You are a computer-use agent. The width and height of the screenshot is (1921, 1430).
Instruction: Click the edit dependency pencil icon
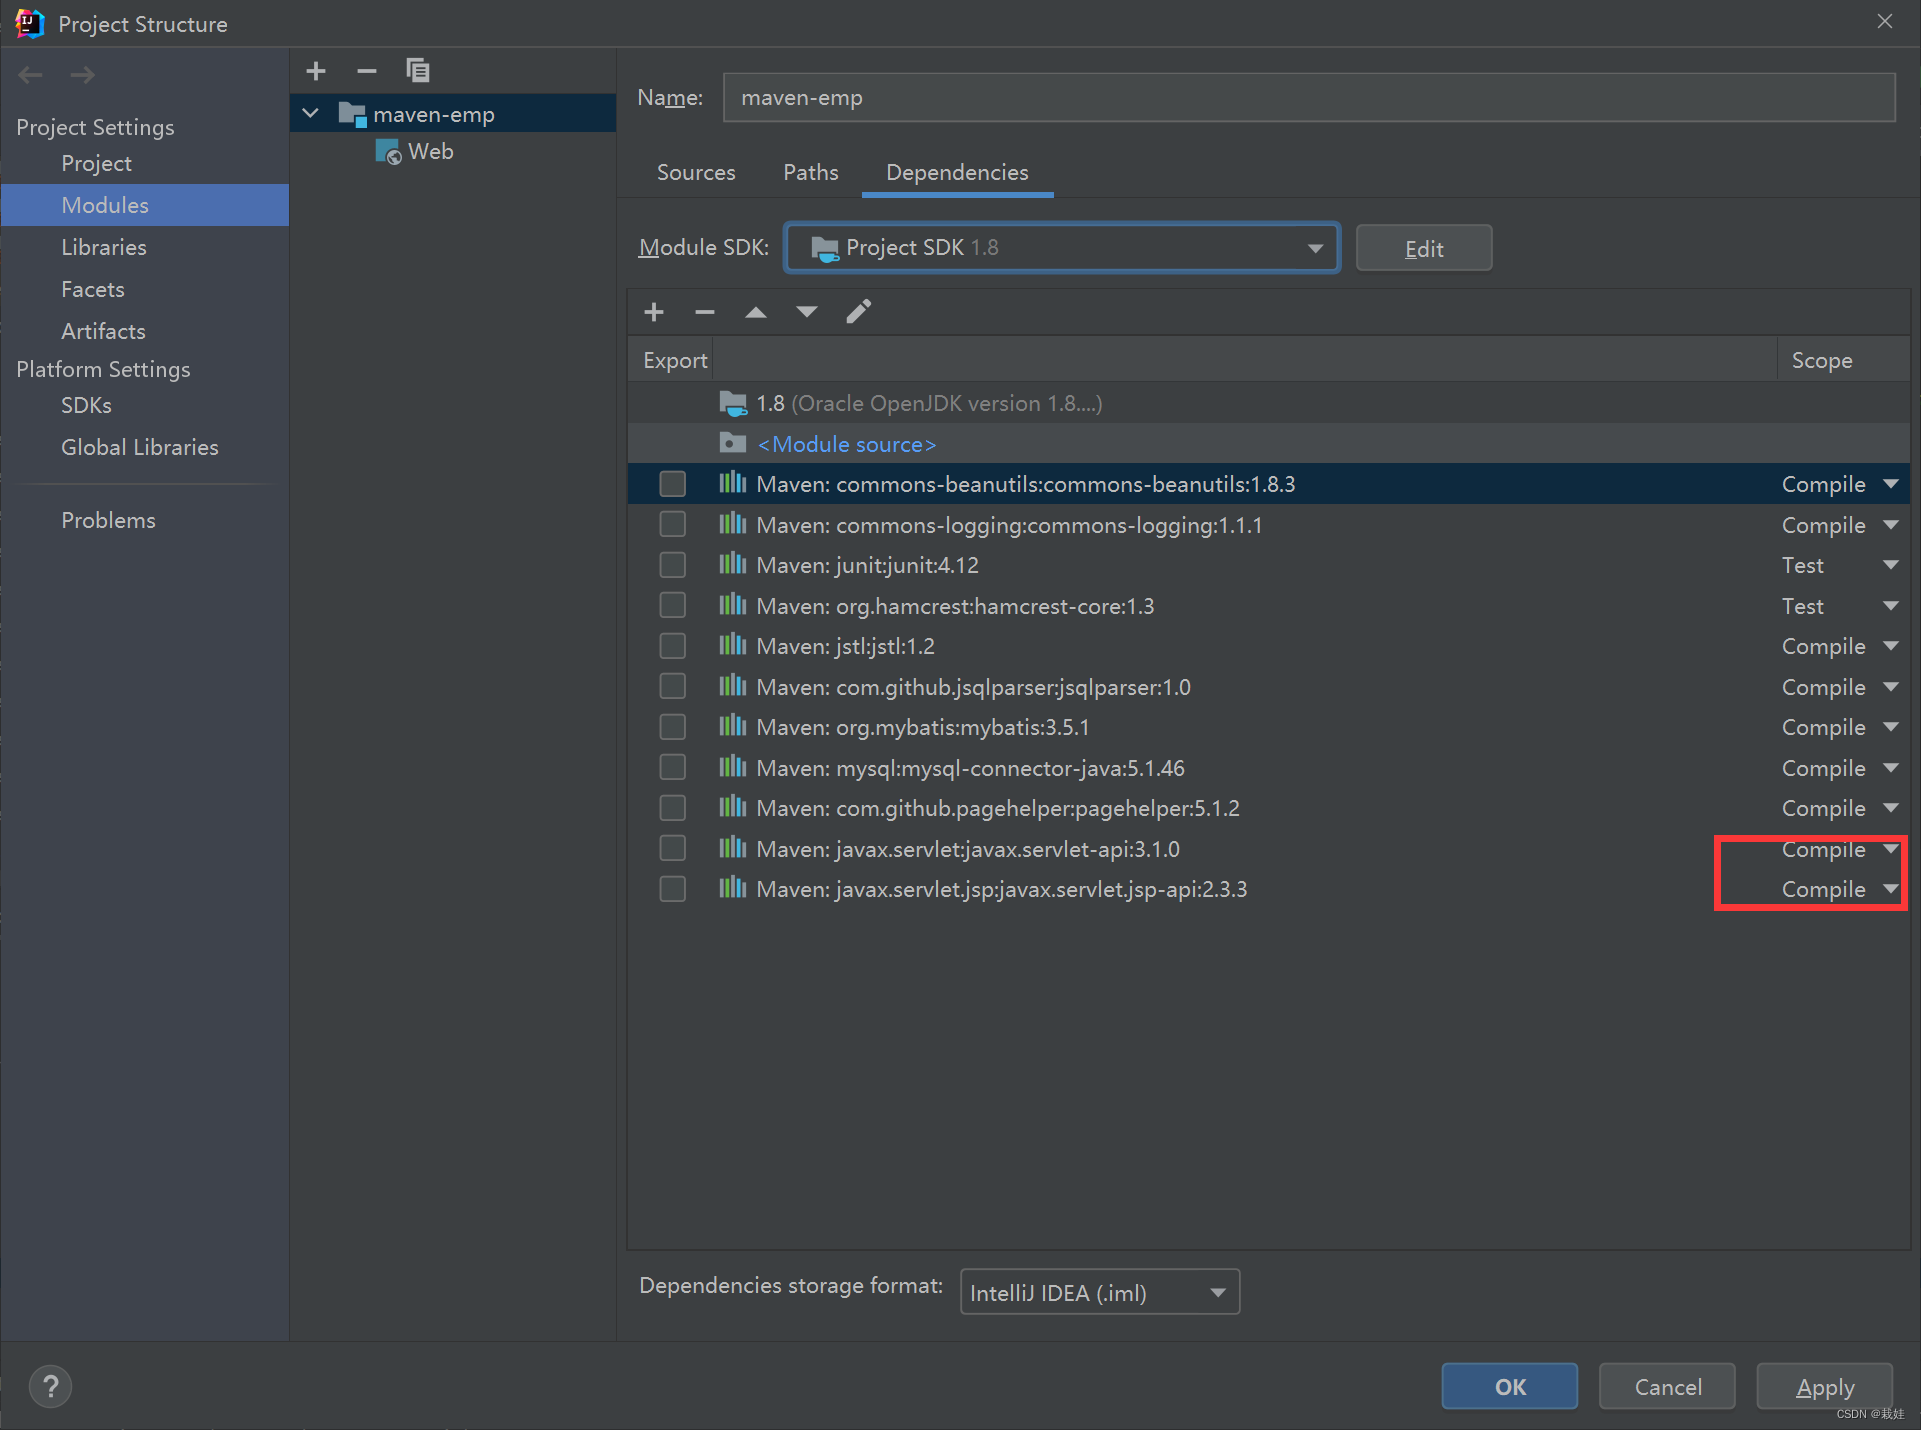tap(858, 312)
